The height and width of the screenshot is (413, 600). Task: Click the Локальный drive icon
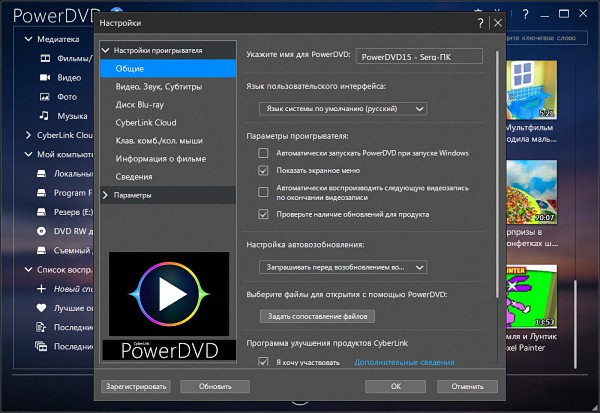point(41,174)
